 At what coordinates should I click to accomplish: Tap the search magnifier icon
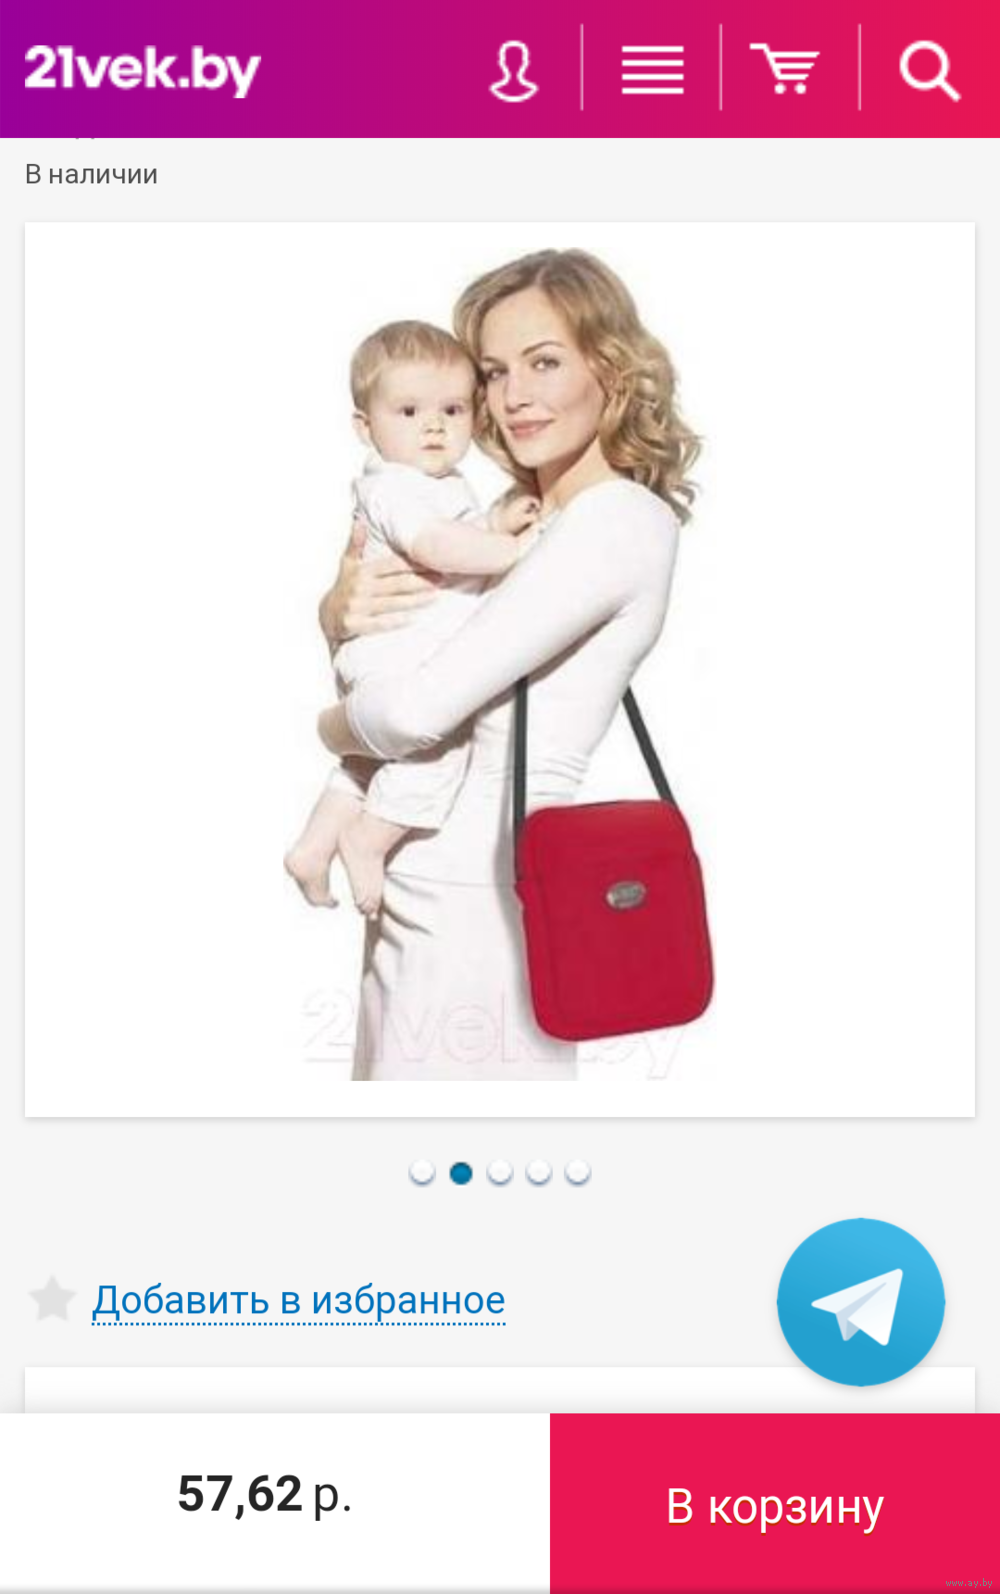click(x=929, y=70)
